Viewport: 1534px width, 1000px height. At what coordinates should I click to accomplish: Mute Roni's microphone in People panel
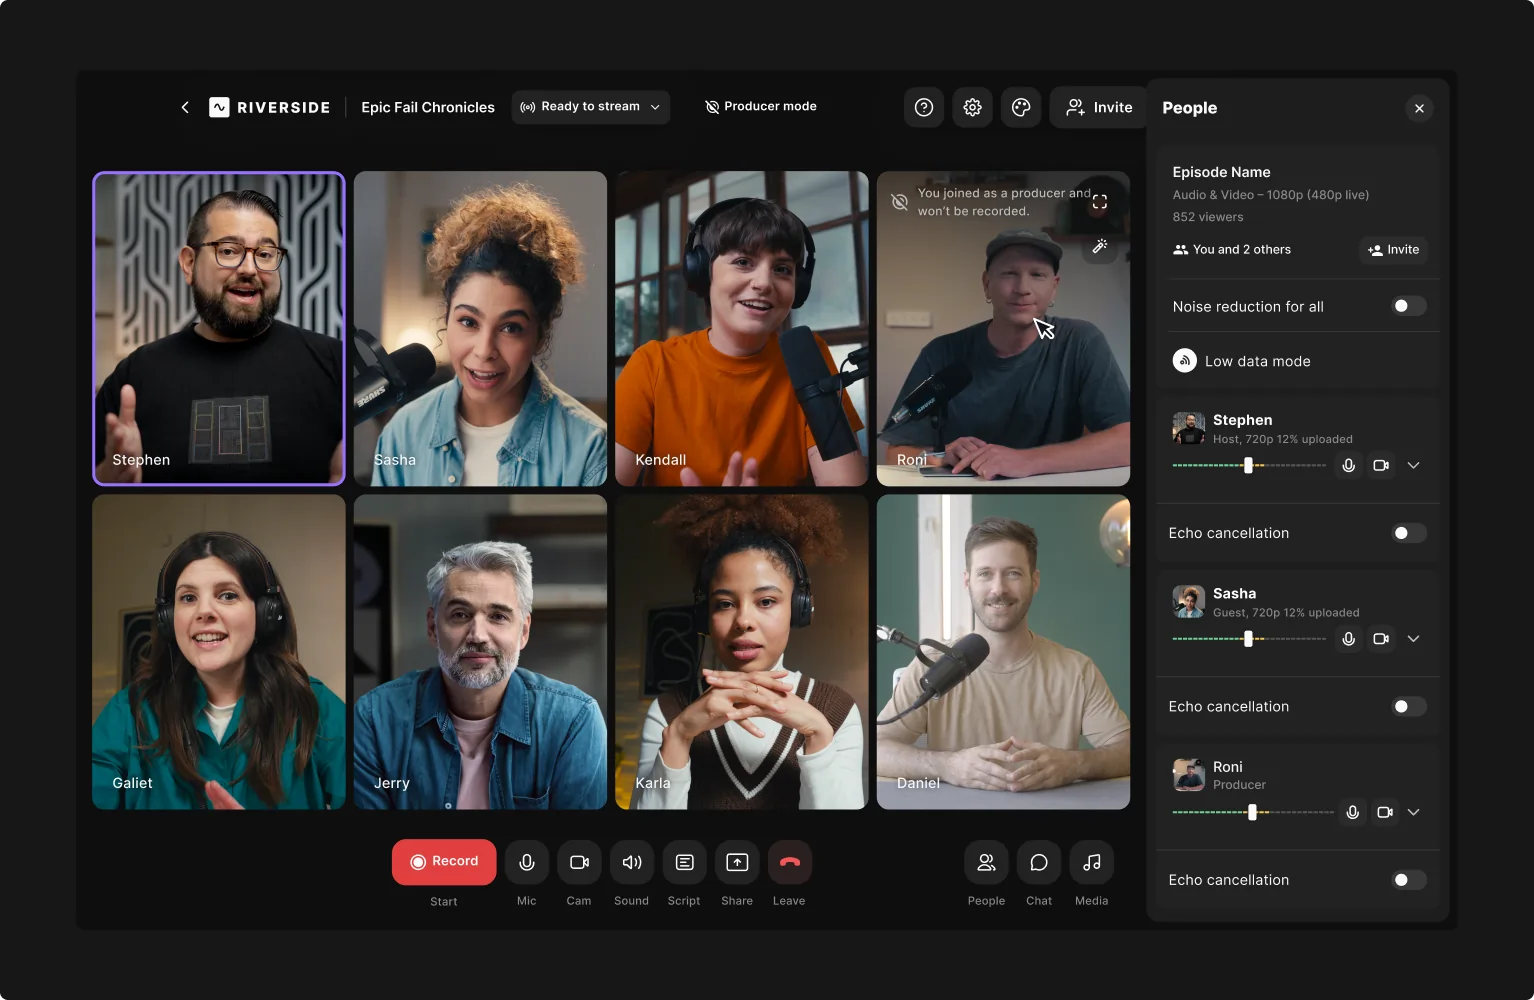pyautogui.click(x=1353, y=812)
